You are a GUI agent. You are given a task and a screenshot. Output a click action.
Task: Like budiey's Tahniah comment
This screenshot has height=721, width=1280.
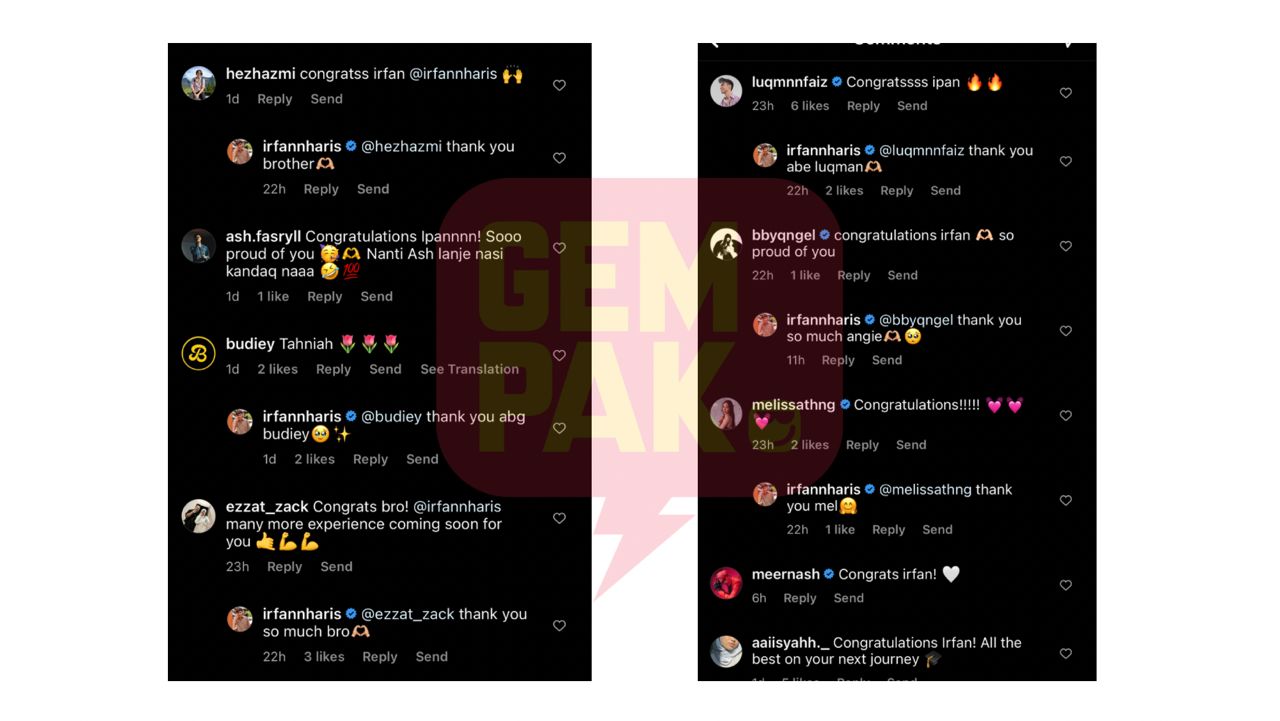(559, 356)
